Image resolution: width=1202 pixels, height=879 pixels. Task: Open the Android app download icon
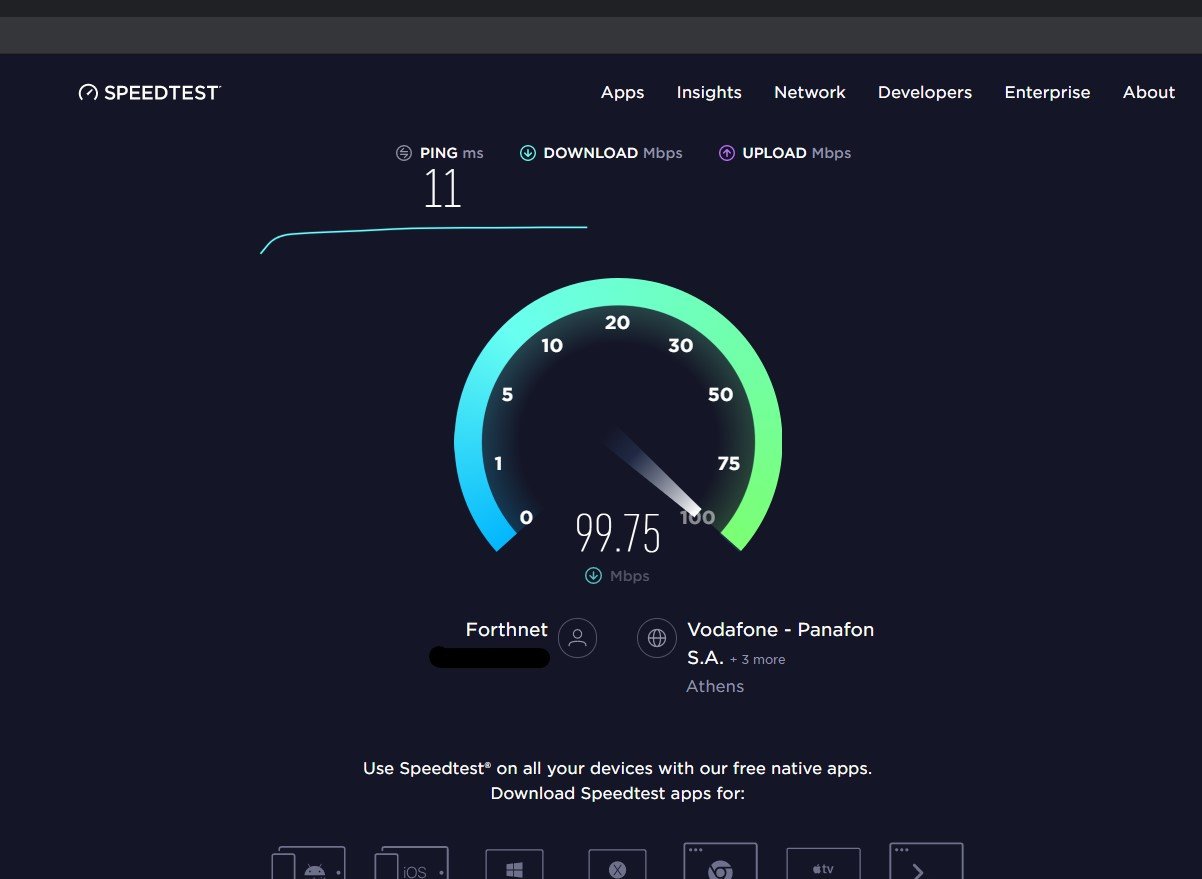(x=308, y=863)
